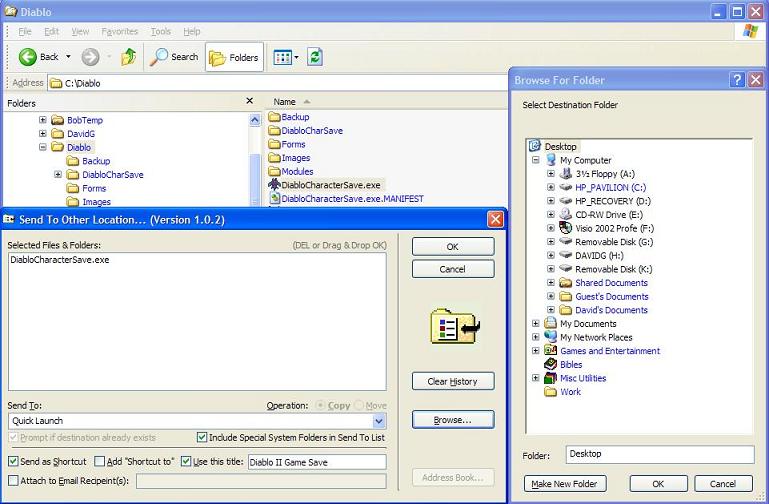Click the Browse For Folder help icon
This screenshot has width=769, height=504.
point(736,80)
